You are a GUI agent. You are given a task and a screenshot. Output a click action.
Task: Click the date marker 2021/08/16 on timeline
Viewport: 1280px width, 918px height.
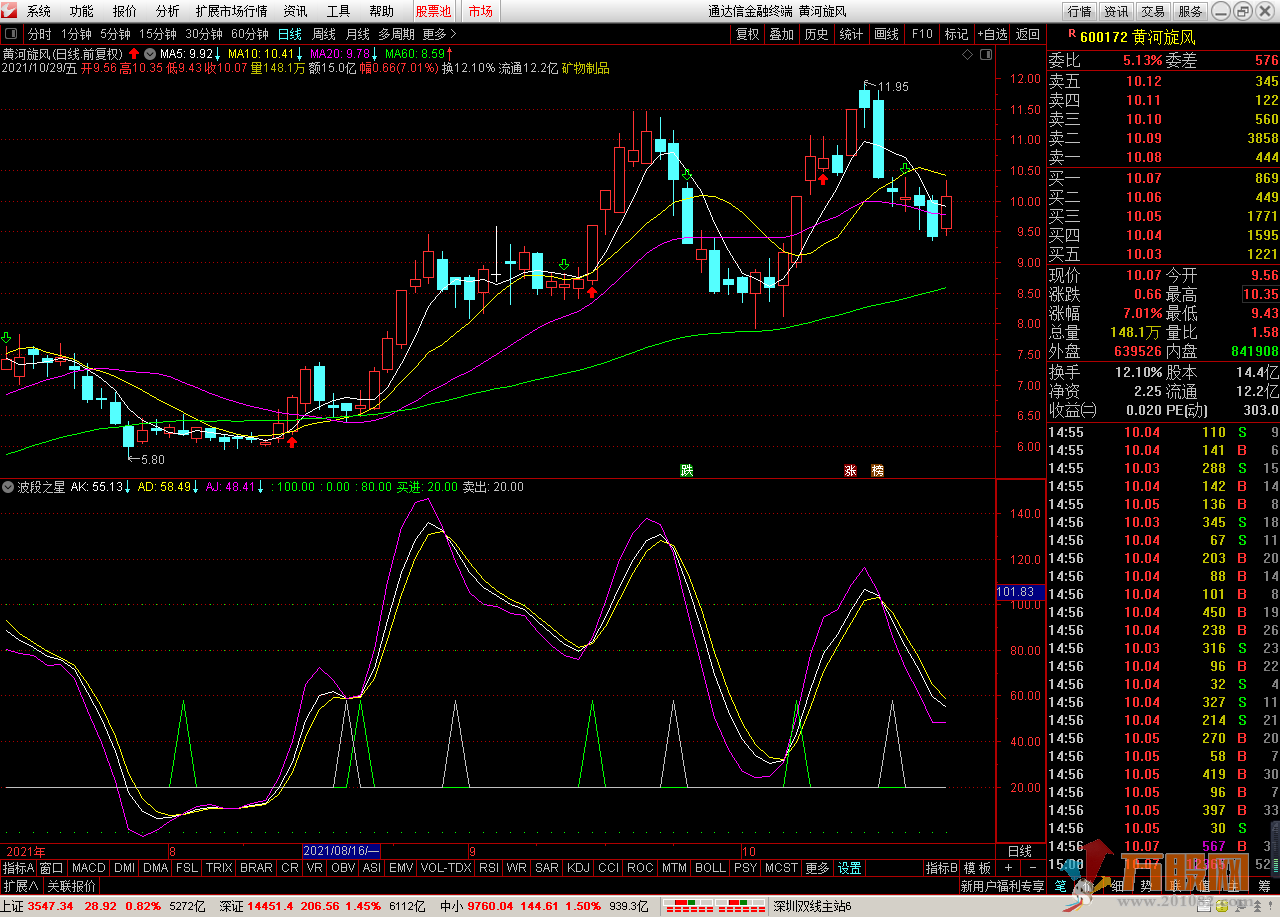(x=342, y=850)
